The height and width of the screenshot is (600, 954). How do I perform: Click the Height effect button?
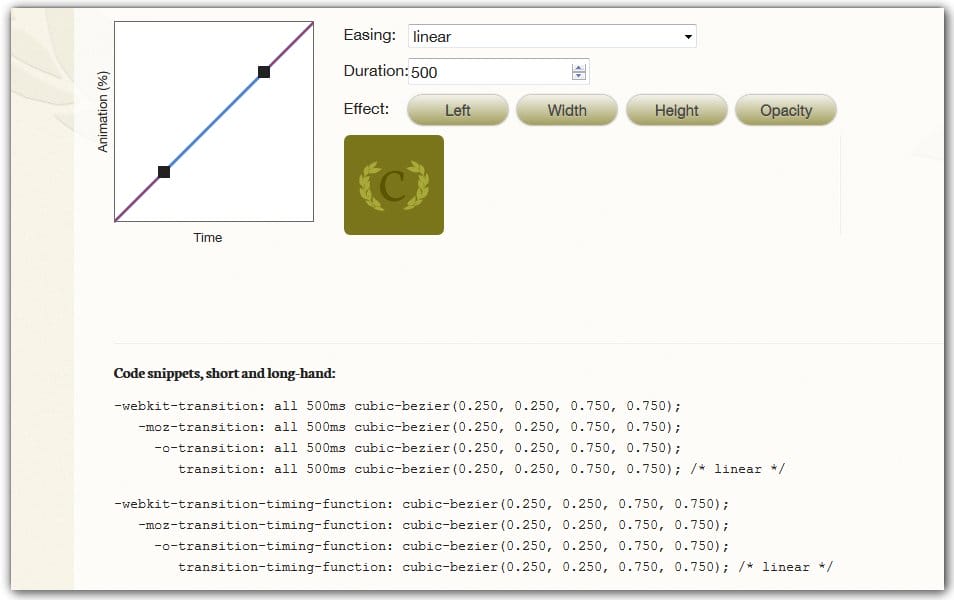[676, 110]
